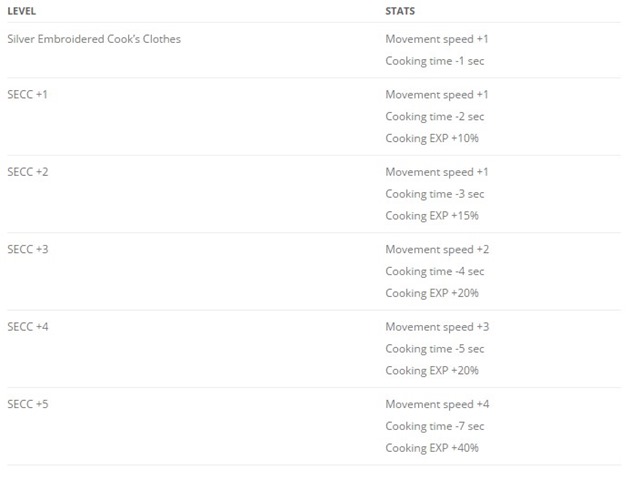The height and width of the screenshot is (480, 630).
Task: Select the SECC +4 level cell
Action: click(x=28, y=327)
